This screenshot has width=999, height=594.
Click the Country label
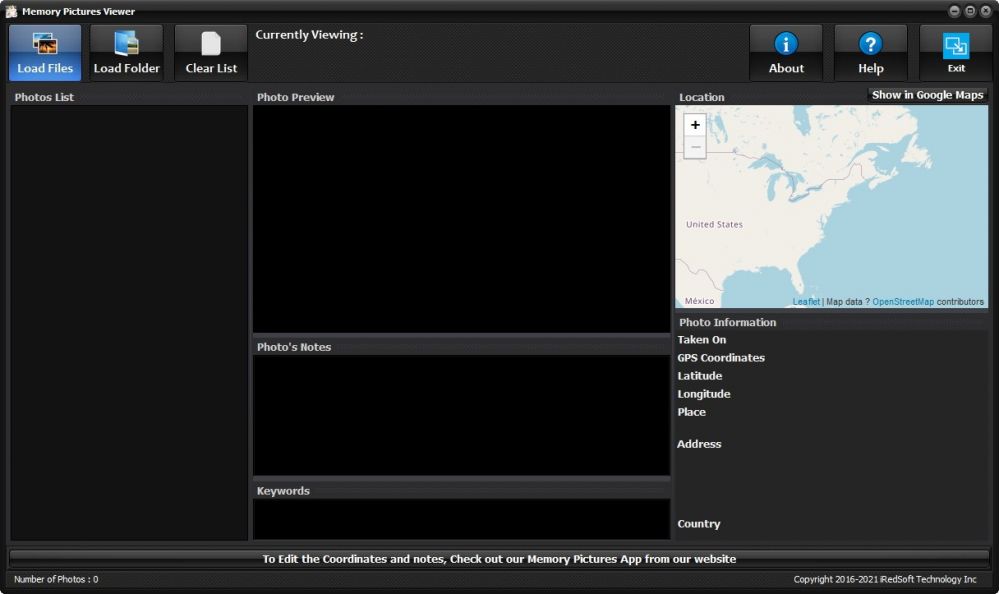698,524
